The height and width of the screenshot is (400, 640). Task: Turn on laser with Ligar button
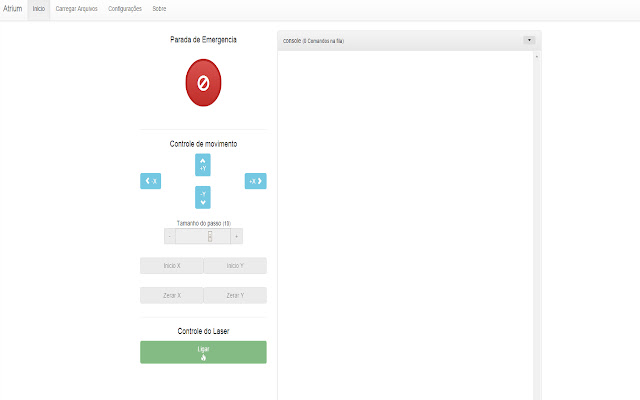pyautogui.click(x=203, y=352)
